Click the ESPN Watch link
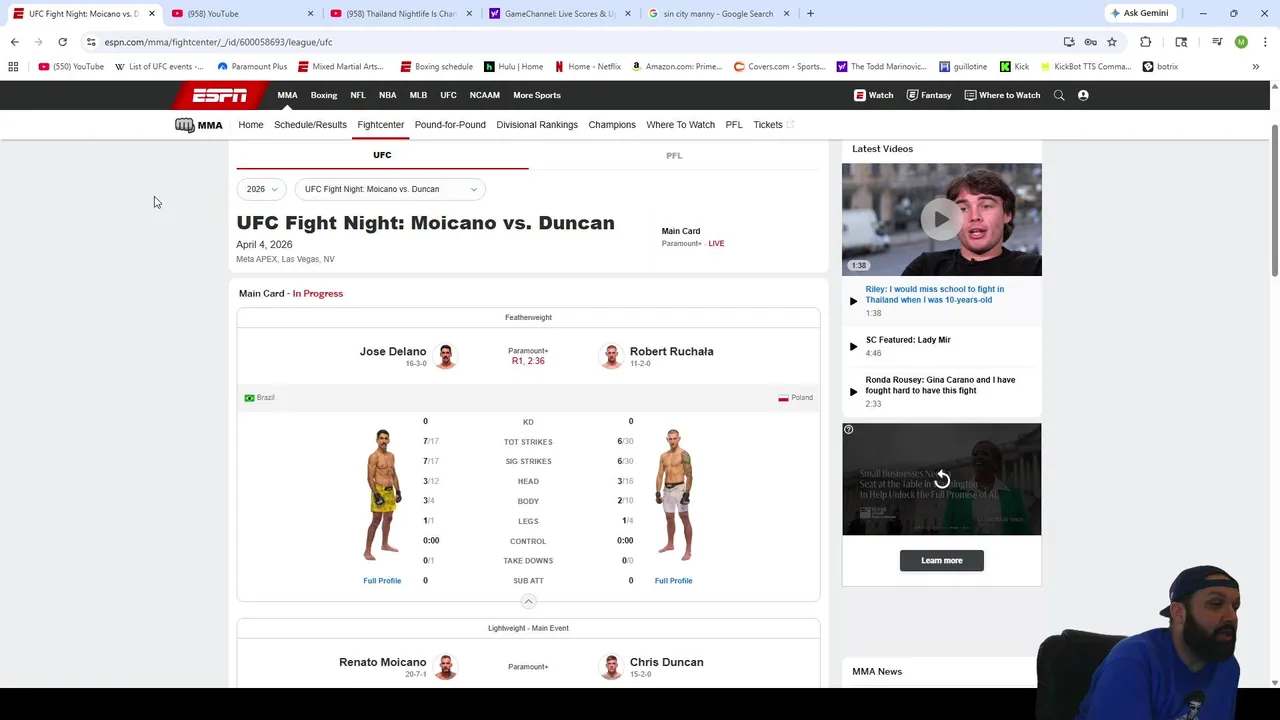This screenshot has width=1280, height=720. click(x=873, y=95)
